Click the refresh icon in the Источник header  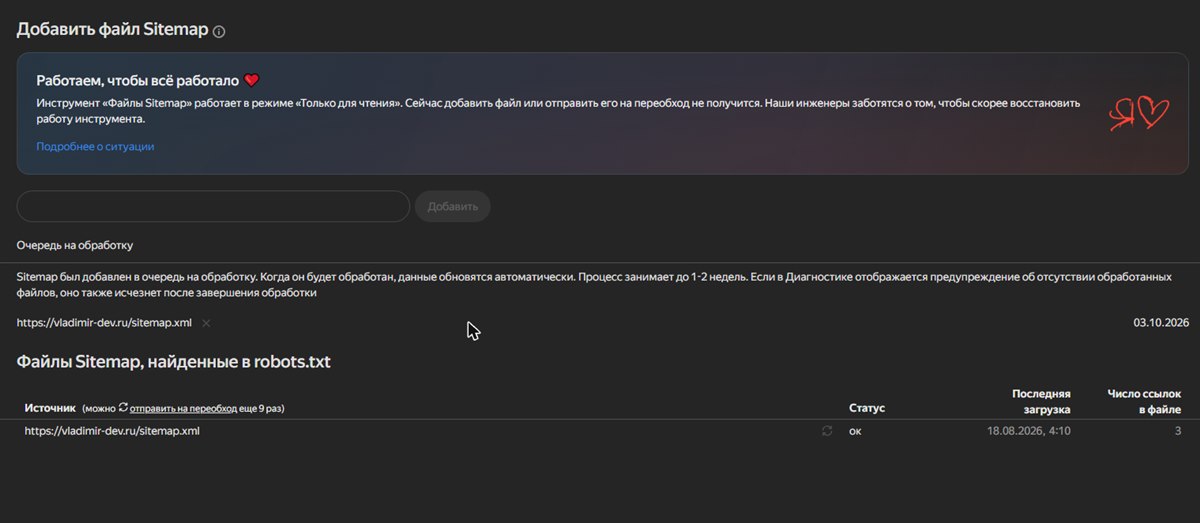(x=123, y=408)
